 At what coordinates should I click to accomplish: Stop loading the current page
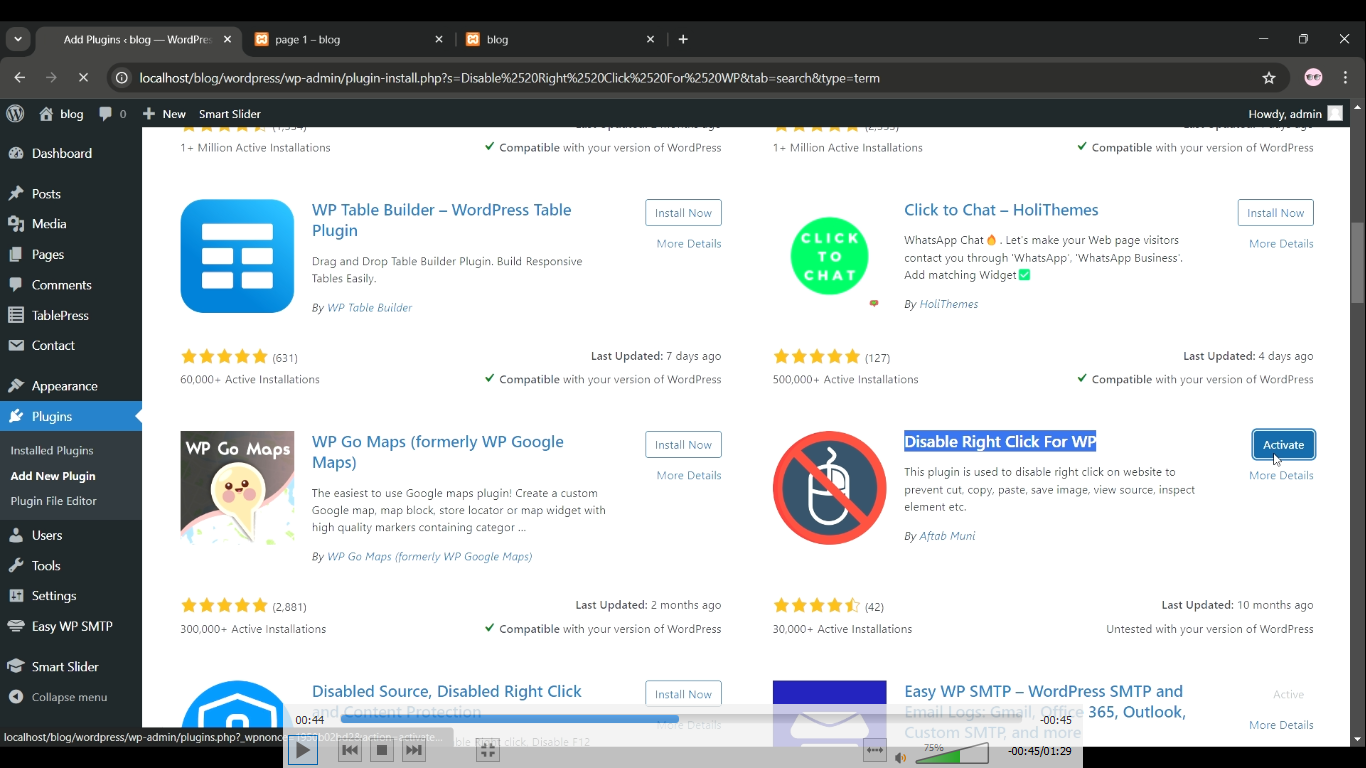point(83,77)
